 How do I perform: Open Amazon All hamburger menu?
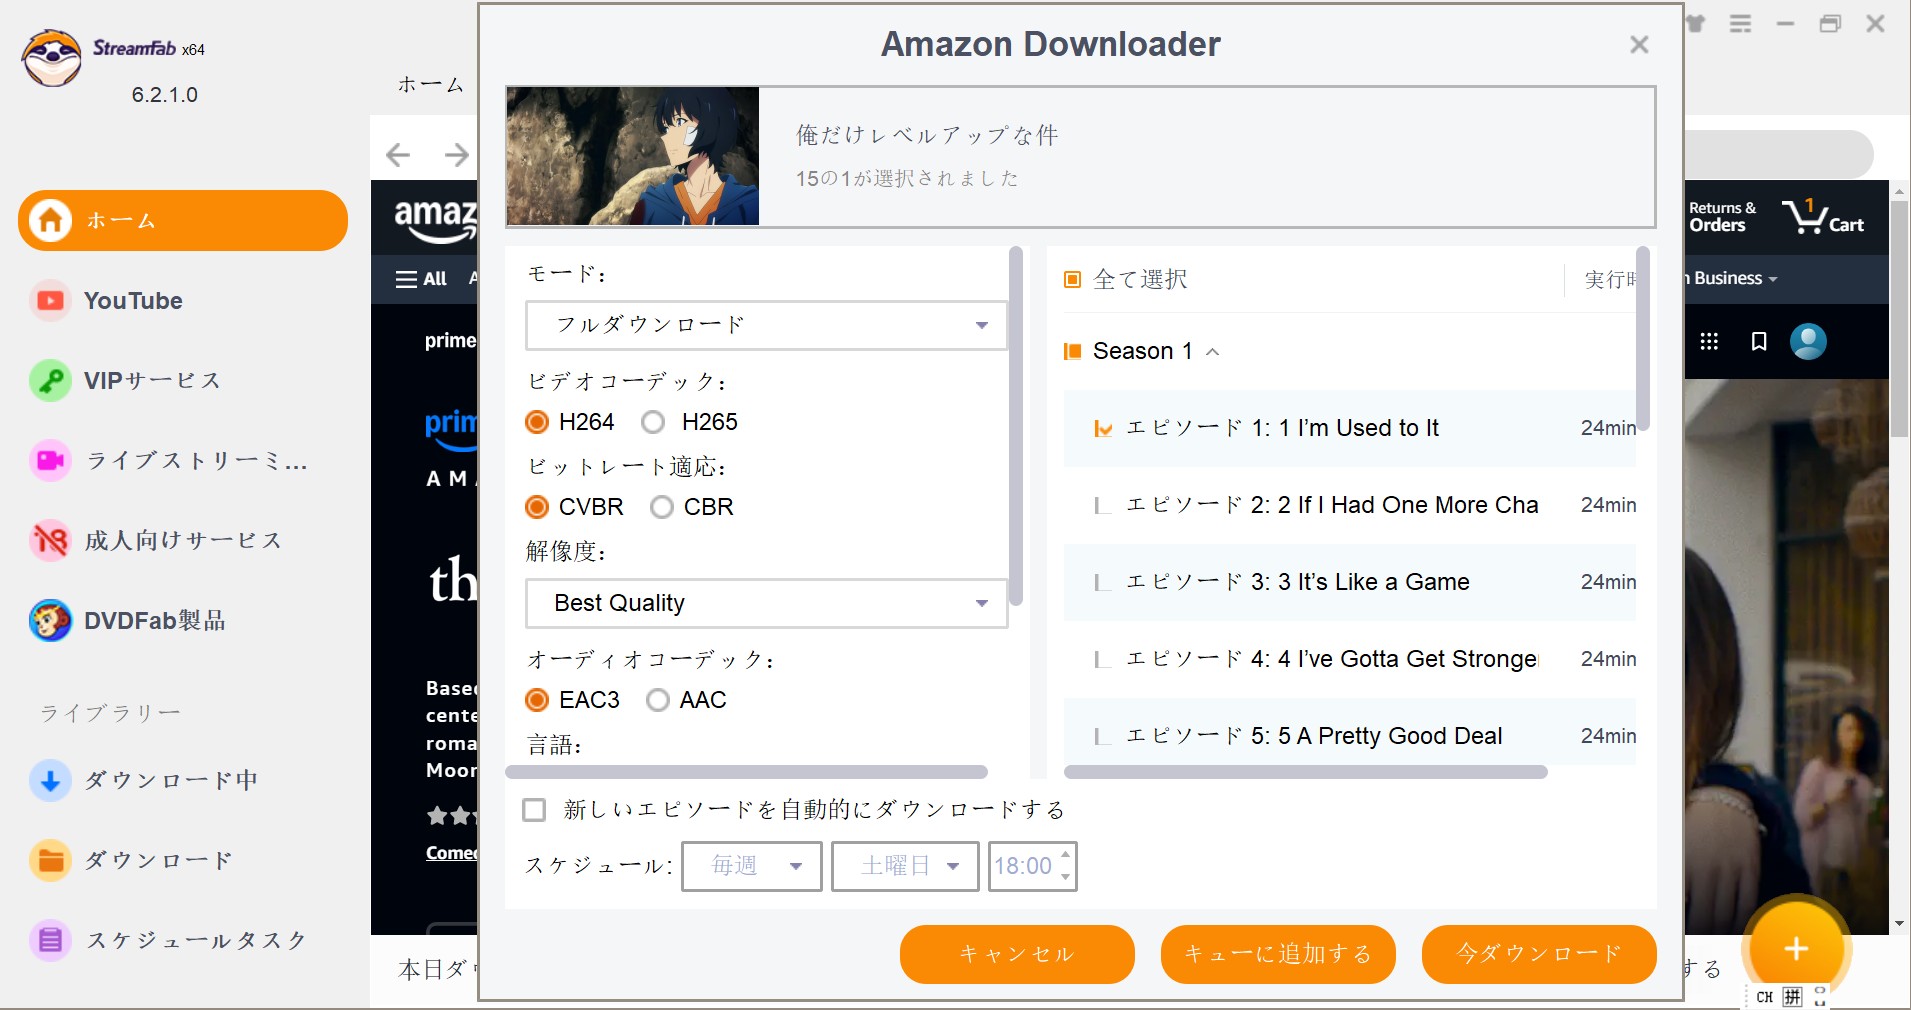tap(421, 279)
